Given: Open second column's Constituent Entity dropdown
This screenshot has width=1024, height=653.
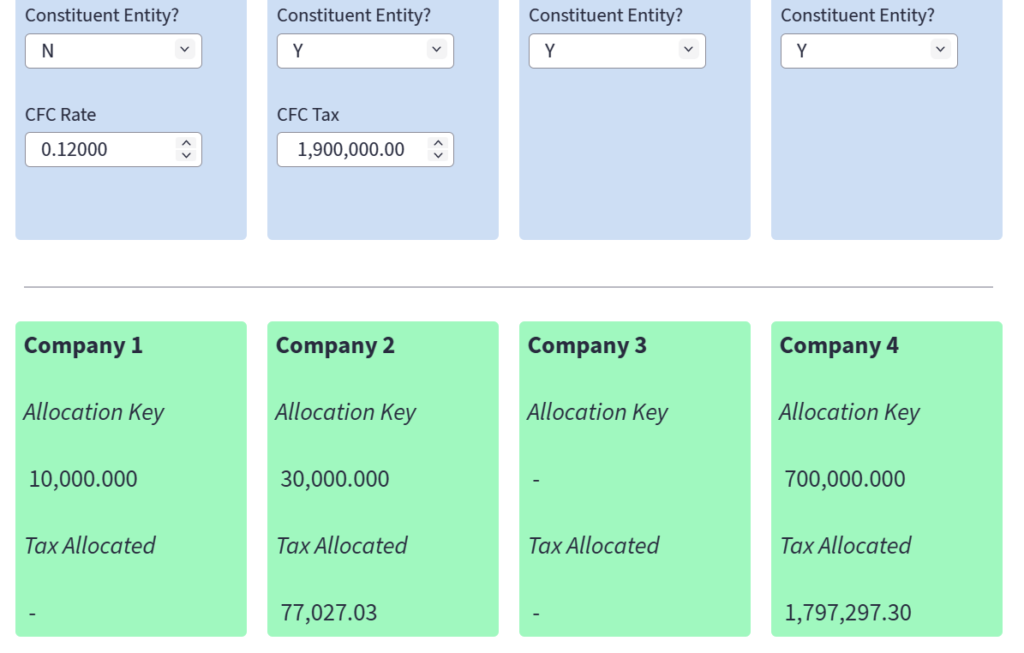Looking at the screenshot, I should tap(365, 51).
